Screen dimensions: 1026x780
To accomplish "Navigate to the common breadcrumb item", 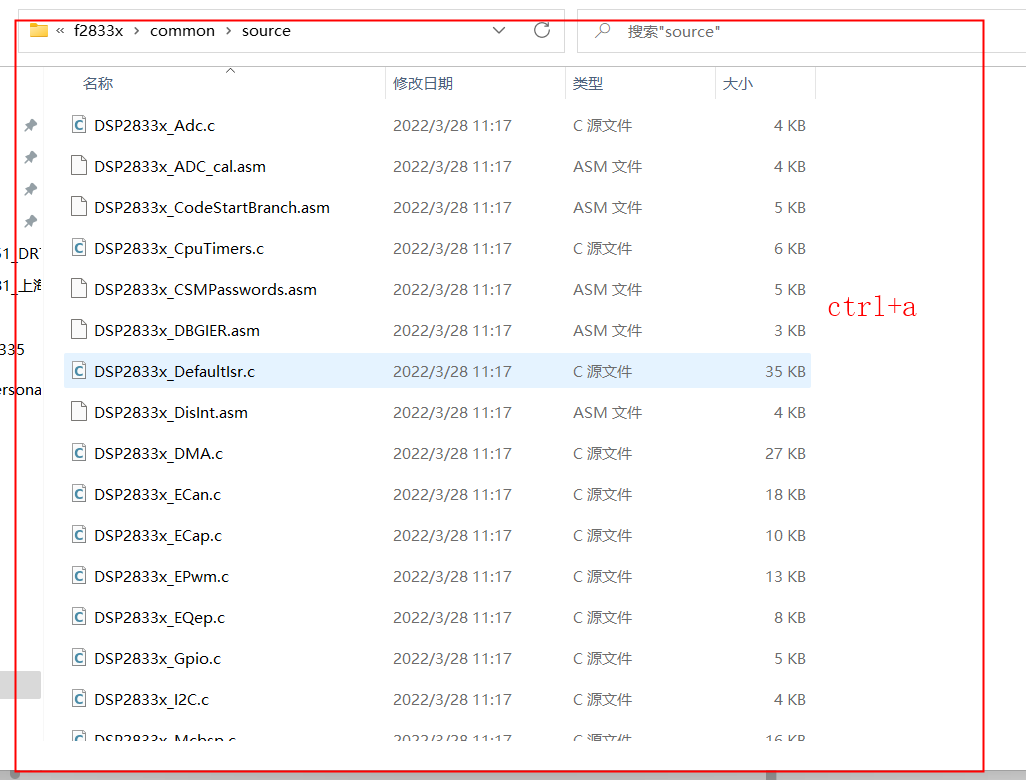I will [182, 30].
